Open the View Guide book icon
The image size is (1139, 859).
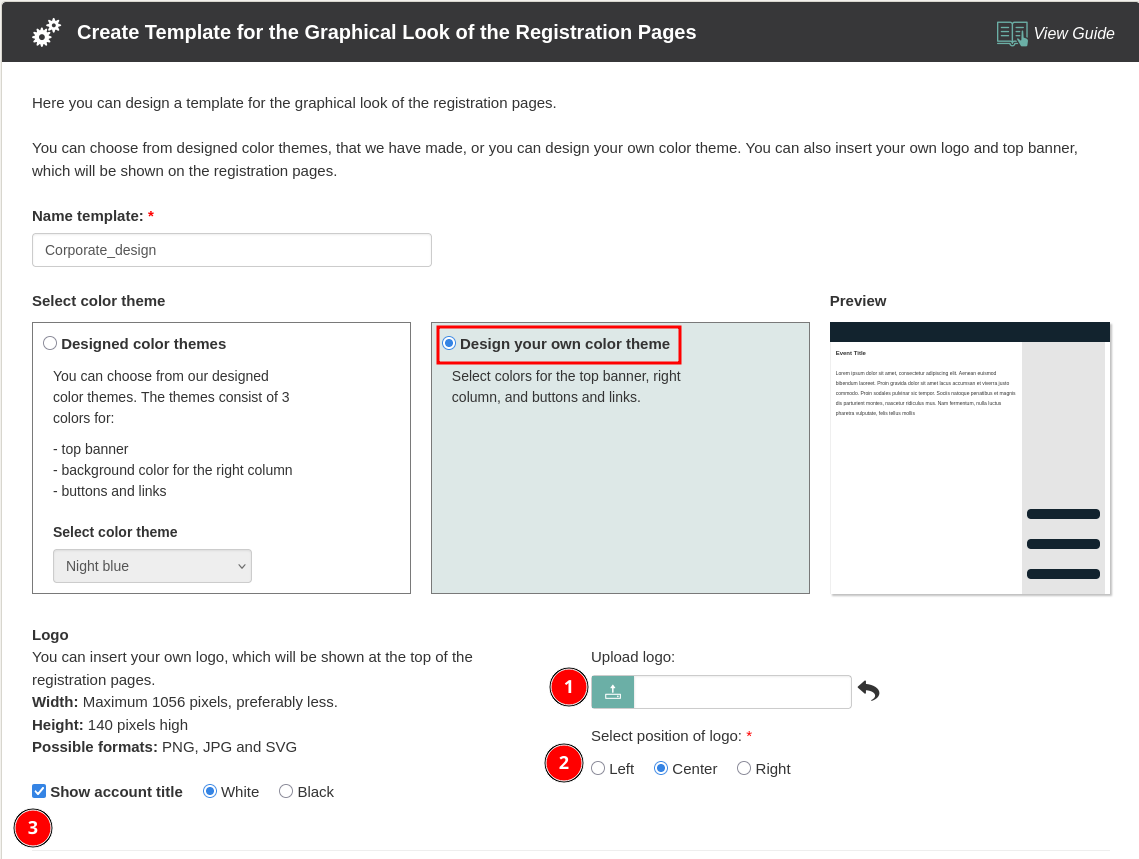click(1011, 33)
